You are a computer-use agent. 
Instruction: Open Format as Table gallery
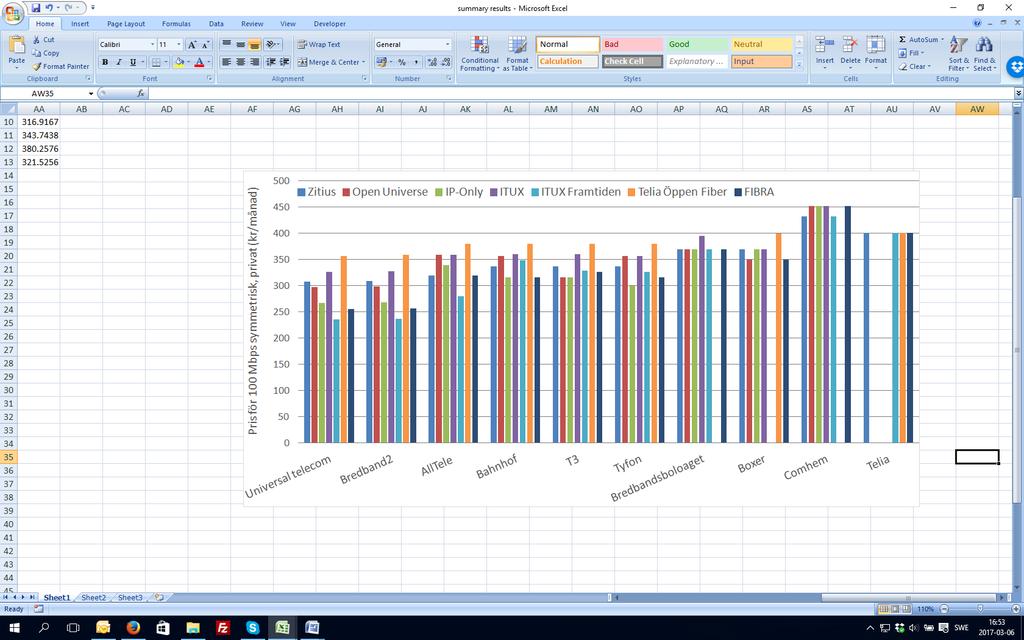pos(517,54)
